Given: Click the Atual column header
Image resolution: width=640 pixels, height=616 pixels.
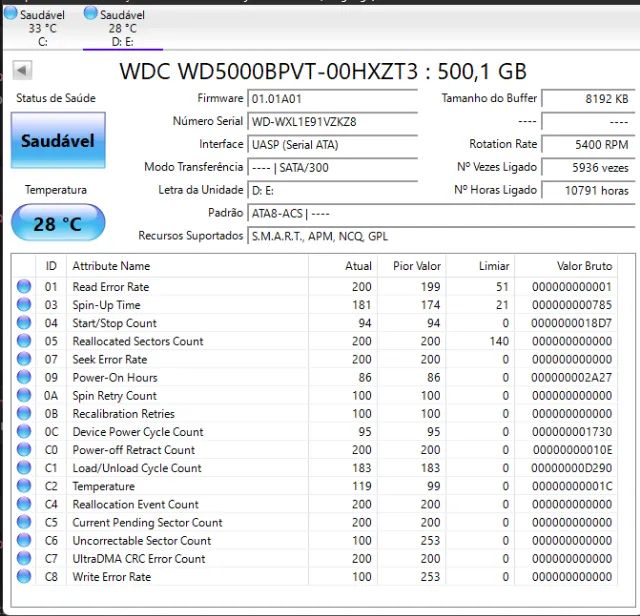Looking at the screenshot, I should pyautogui.click(x=343, y=266).
